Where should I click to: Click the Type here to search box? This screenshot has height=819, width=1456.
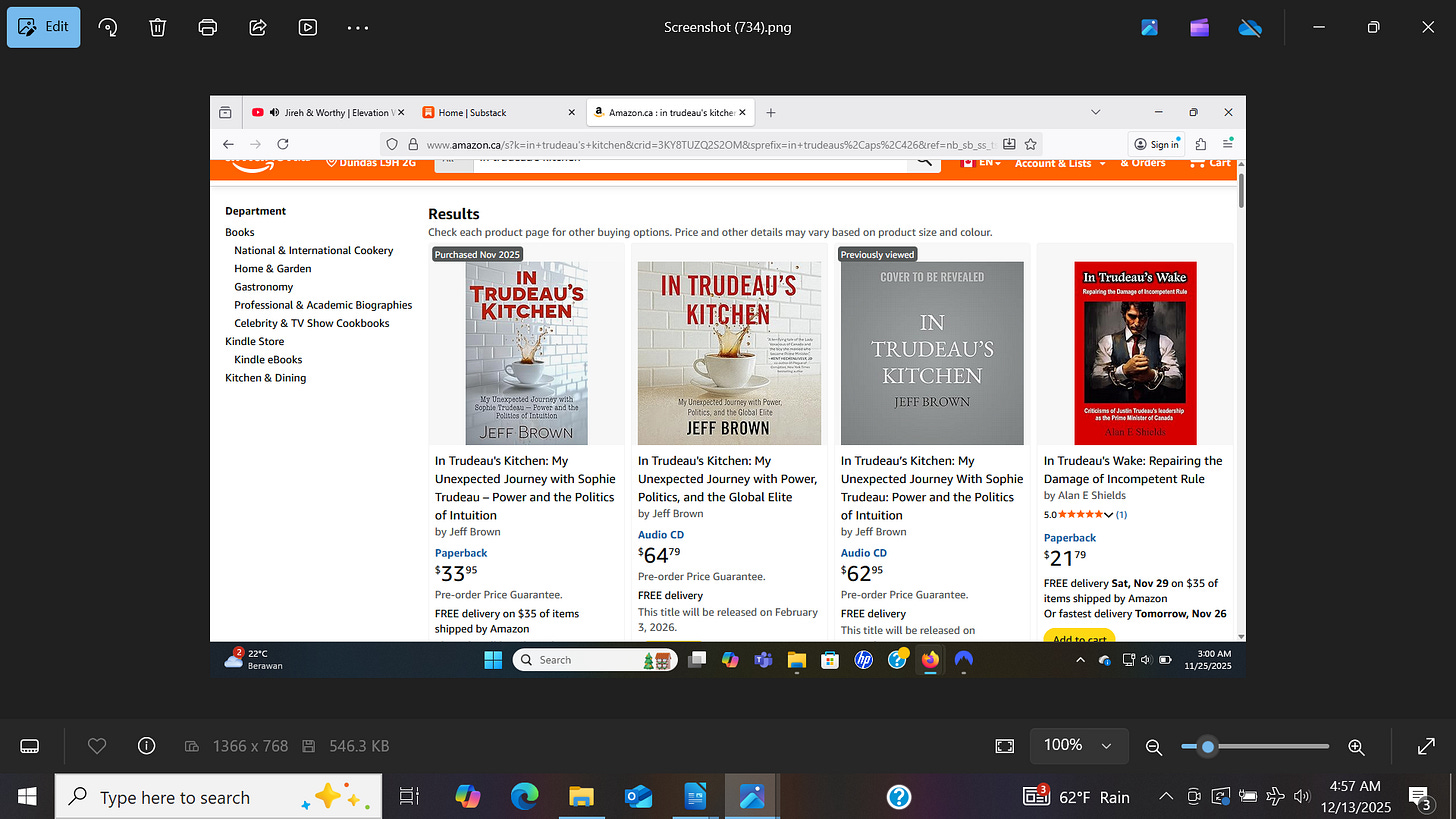point(217,797)
